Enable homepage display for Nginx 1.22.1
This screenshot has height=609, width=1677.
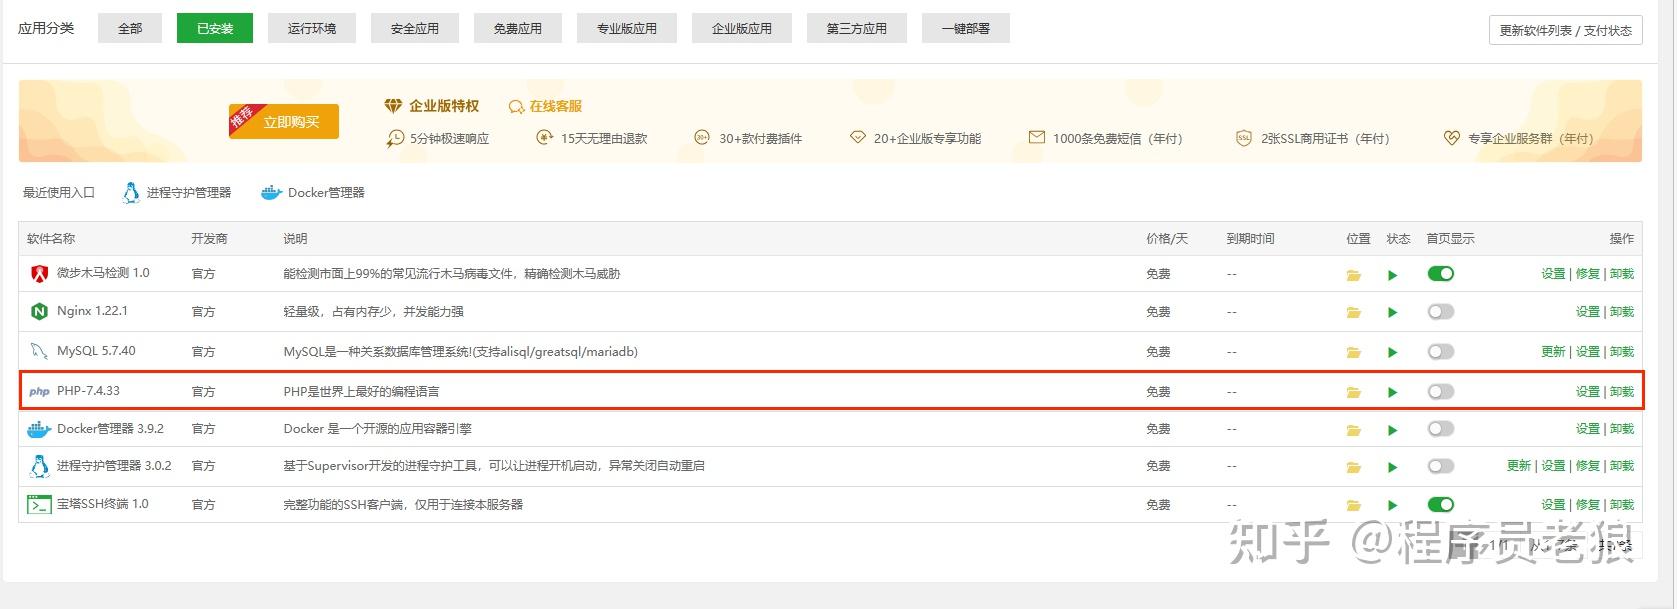[1441, 312]
